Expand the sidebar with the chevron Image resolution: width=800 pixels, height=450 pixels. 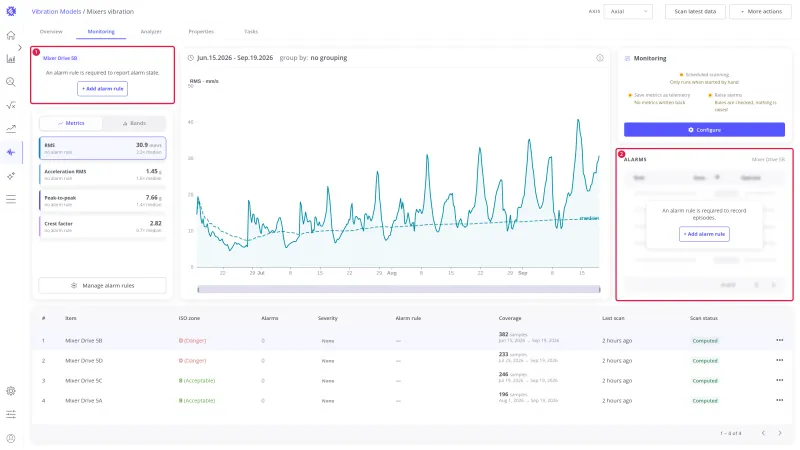(19, 47)
